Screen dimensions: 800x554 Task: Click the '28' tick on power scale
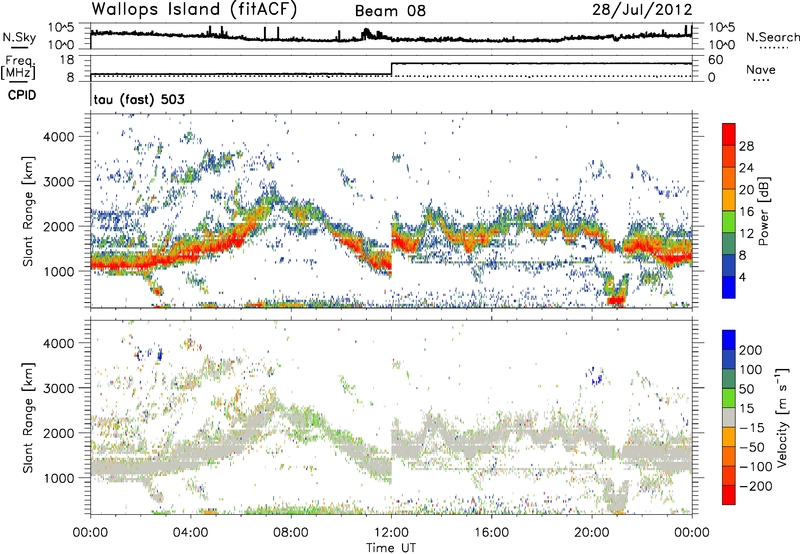[x=746, y=146]
